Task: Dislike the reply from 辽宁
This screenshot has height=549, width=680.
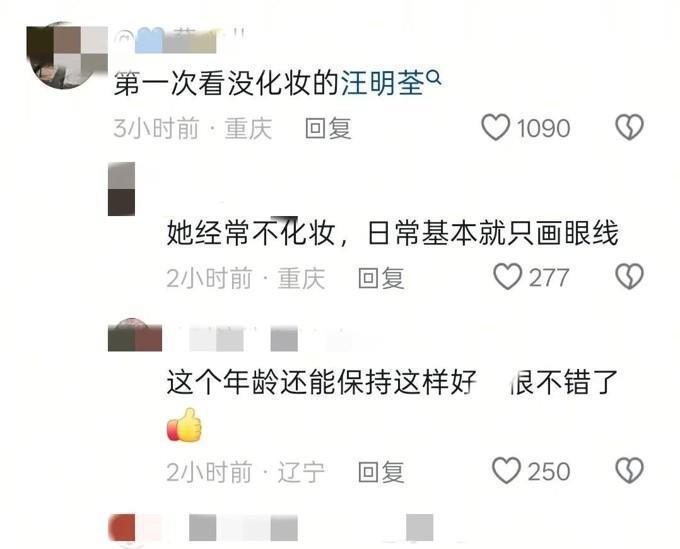Action: (630, 471)
